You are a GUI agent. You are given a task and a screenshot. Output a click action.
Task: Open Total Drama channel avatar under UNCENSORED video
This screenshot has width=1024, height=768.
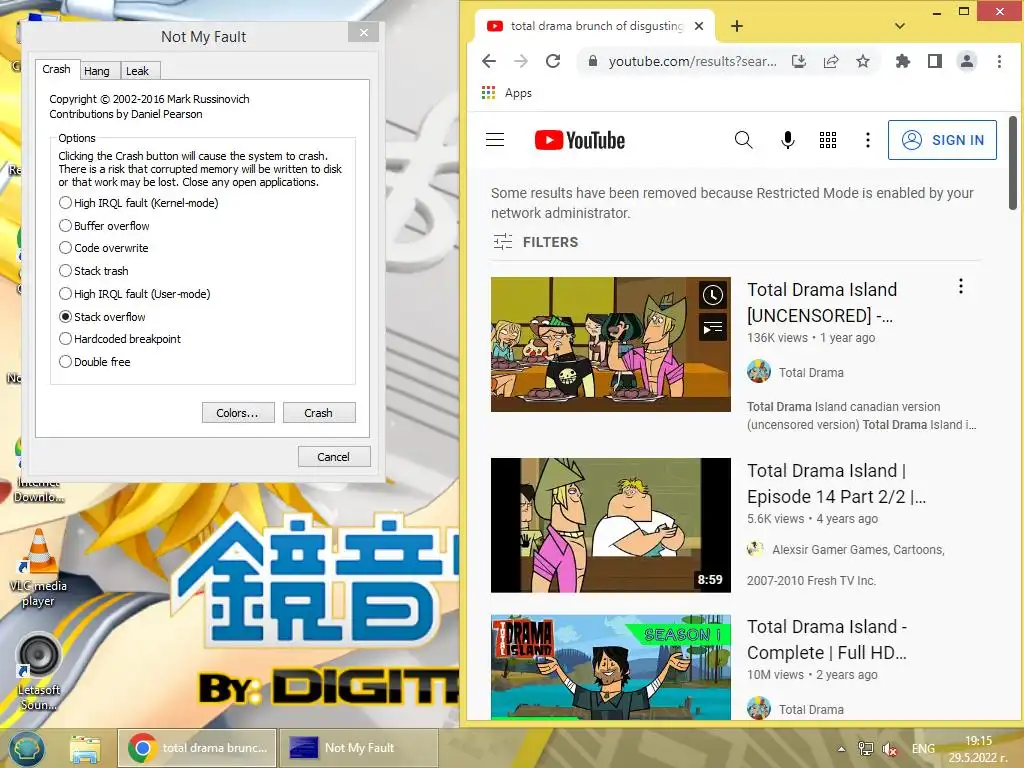coord(759,372)
